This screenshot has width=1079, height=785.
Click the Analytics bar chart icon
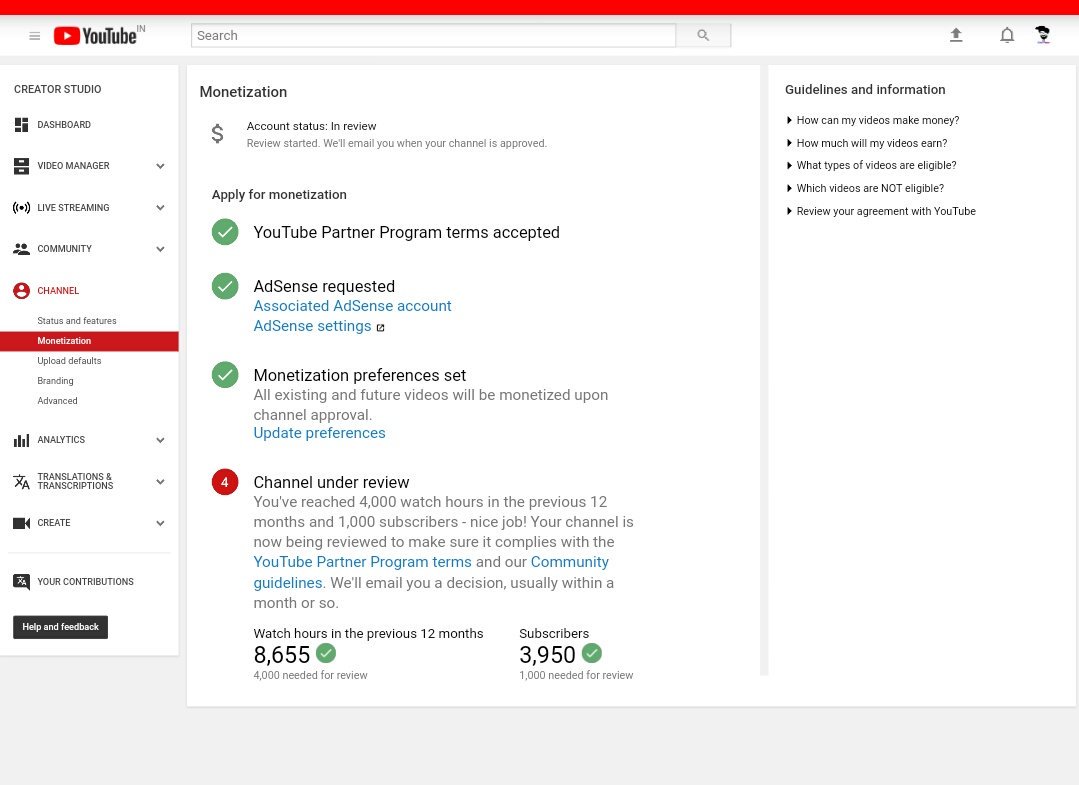click(21, 440)
